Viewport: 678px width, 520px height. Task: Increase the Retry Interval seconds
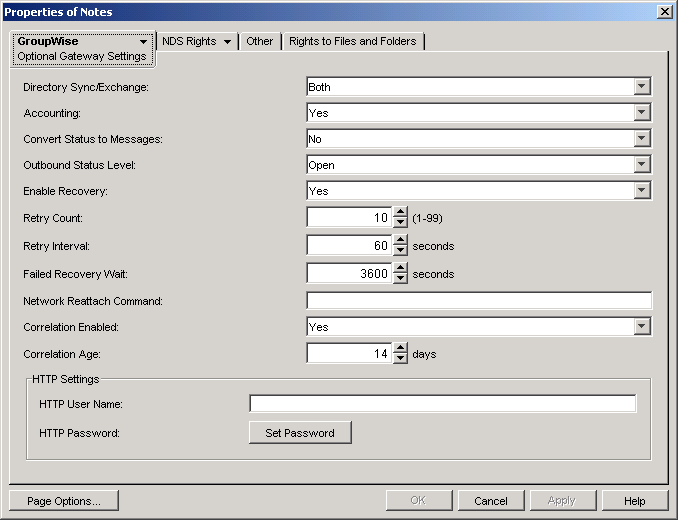[400, 240]
